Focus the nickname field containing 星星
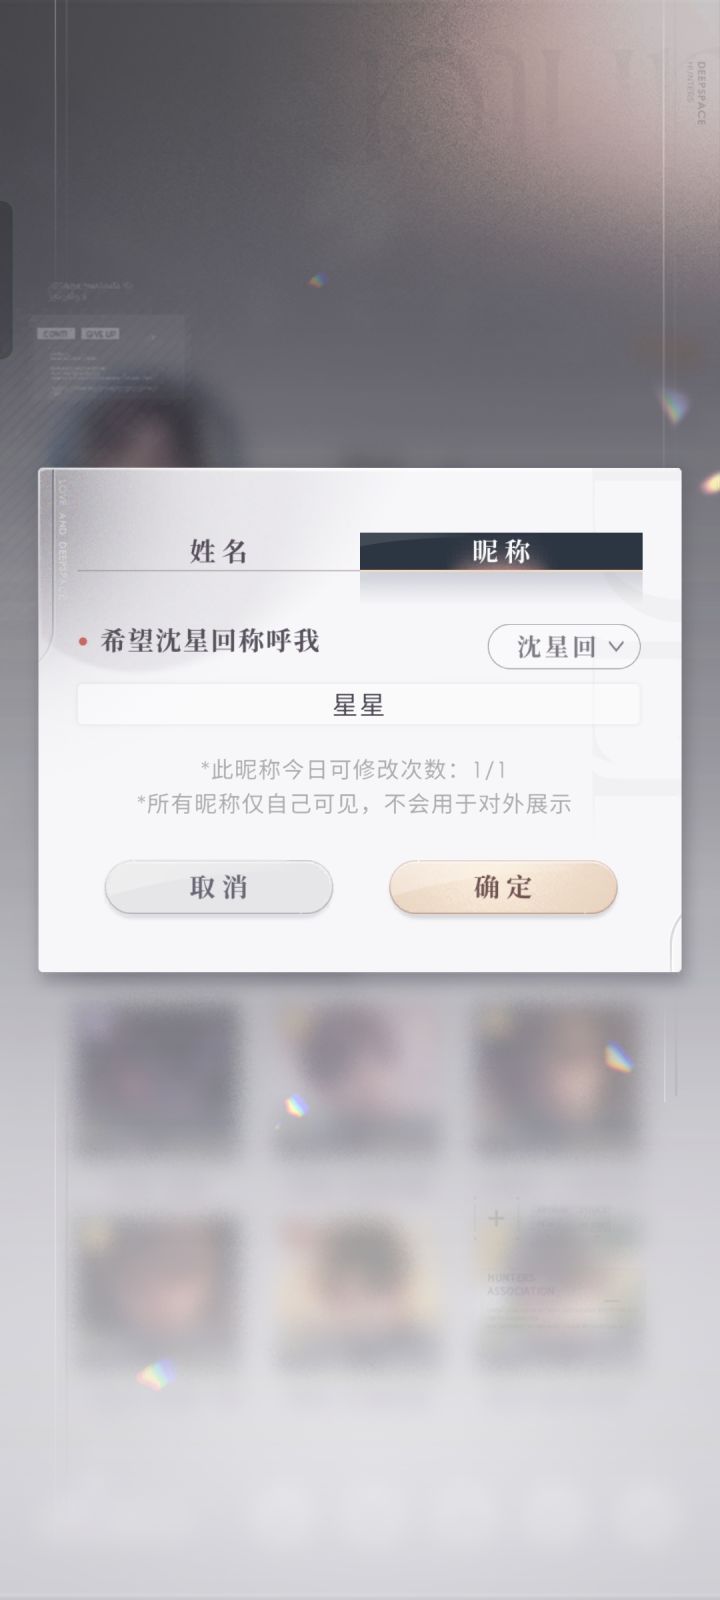Image resolution: width=720 pixels, height=1600 pixels. [359, 705]
